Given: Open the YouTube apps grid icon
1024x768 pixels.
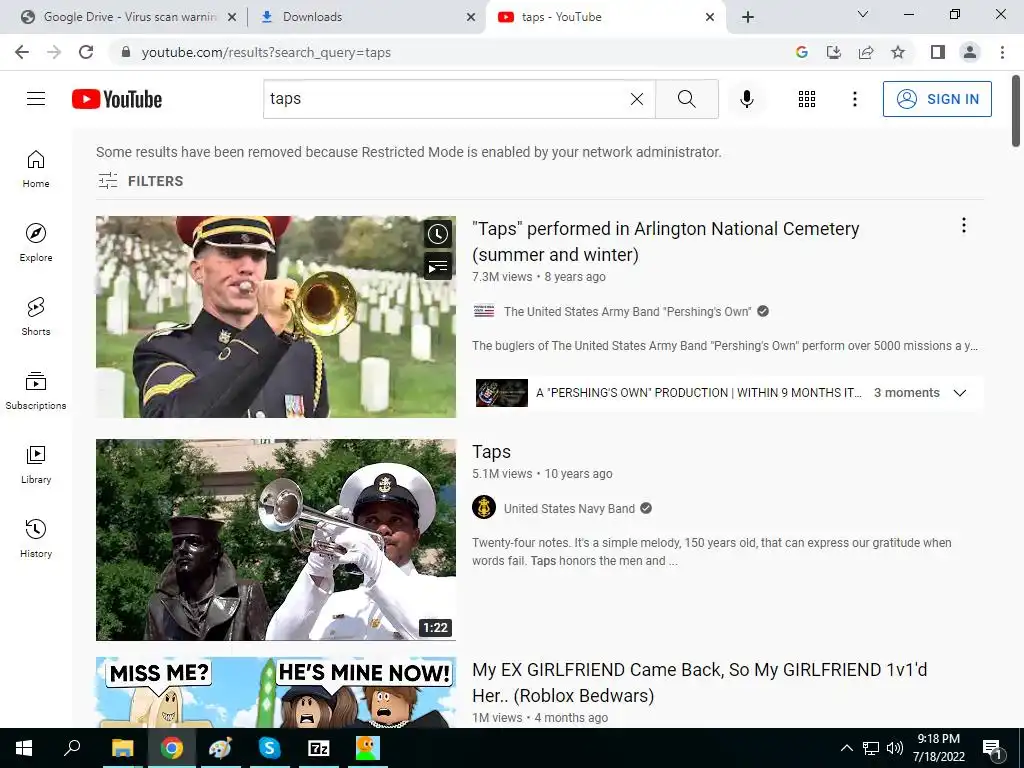Looking at the screenshot, I should 807,99.
